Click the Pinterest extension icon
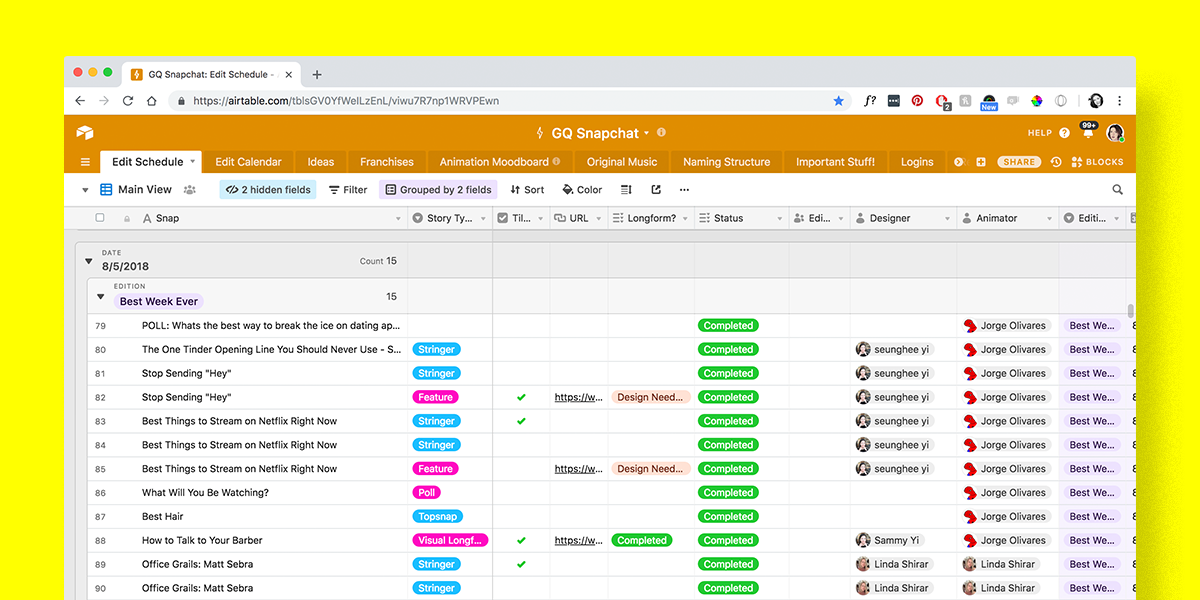Screen dimensions: 1200x600 [x=917, y=101]
